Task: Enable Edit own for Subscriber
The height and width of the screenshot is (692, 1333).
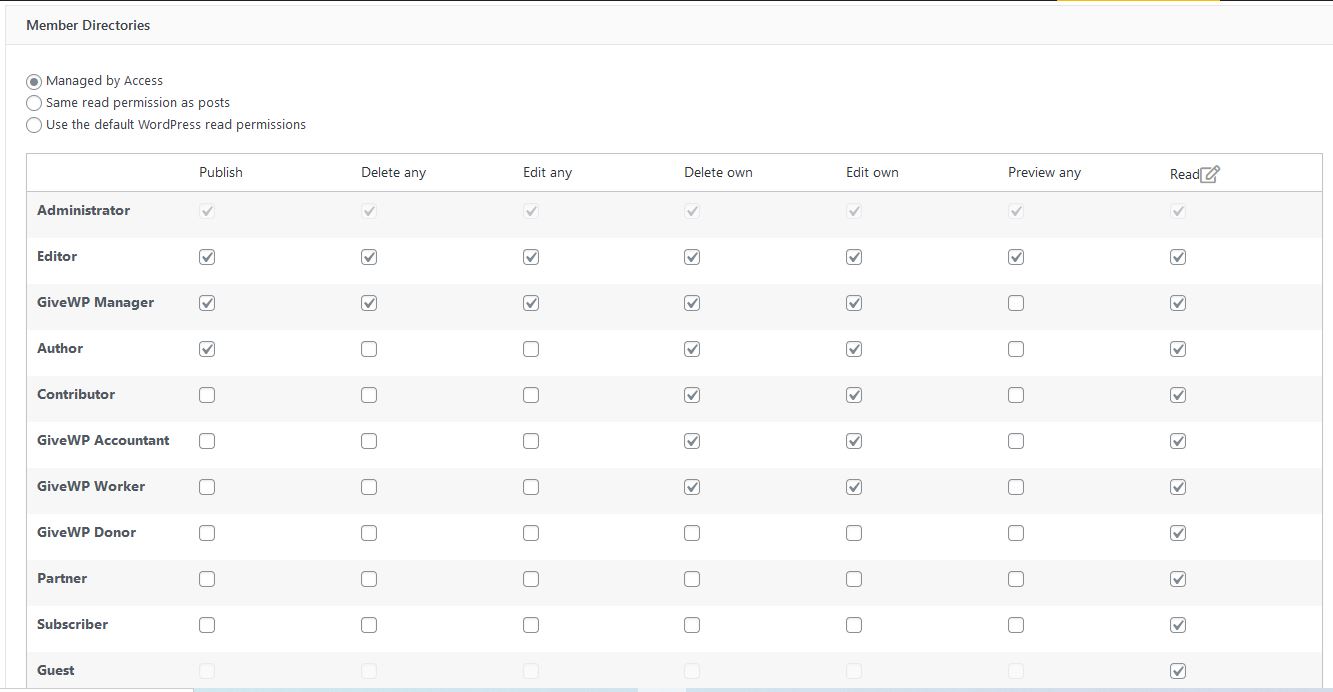Action: pos(854,625)
